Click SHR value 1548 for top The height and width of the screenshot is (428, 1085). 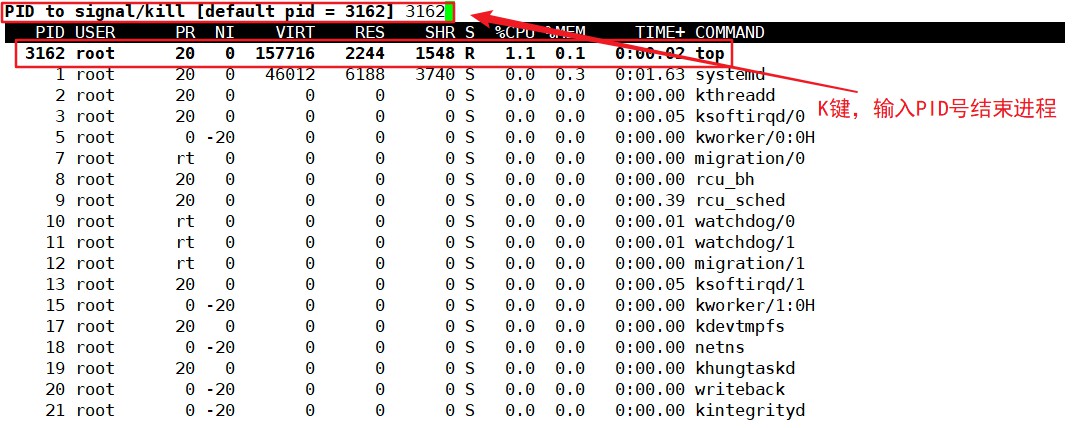pyautogui.click(x=435, y=53)
